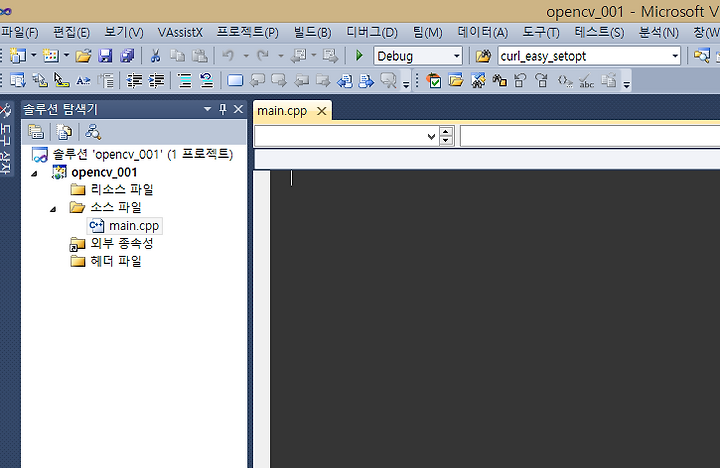The height and width of the screenshot is (468, 720).
Task: Open the VAssistX menu
Action: [x=180, y=33]
